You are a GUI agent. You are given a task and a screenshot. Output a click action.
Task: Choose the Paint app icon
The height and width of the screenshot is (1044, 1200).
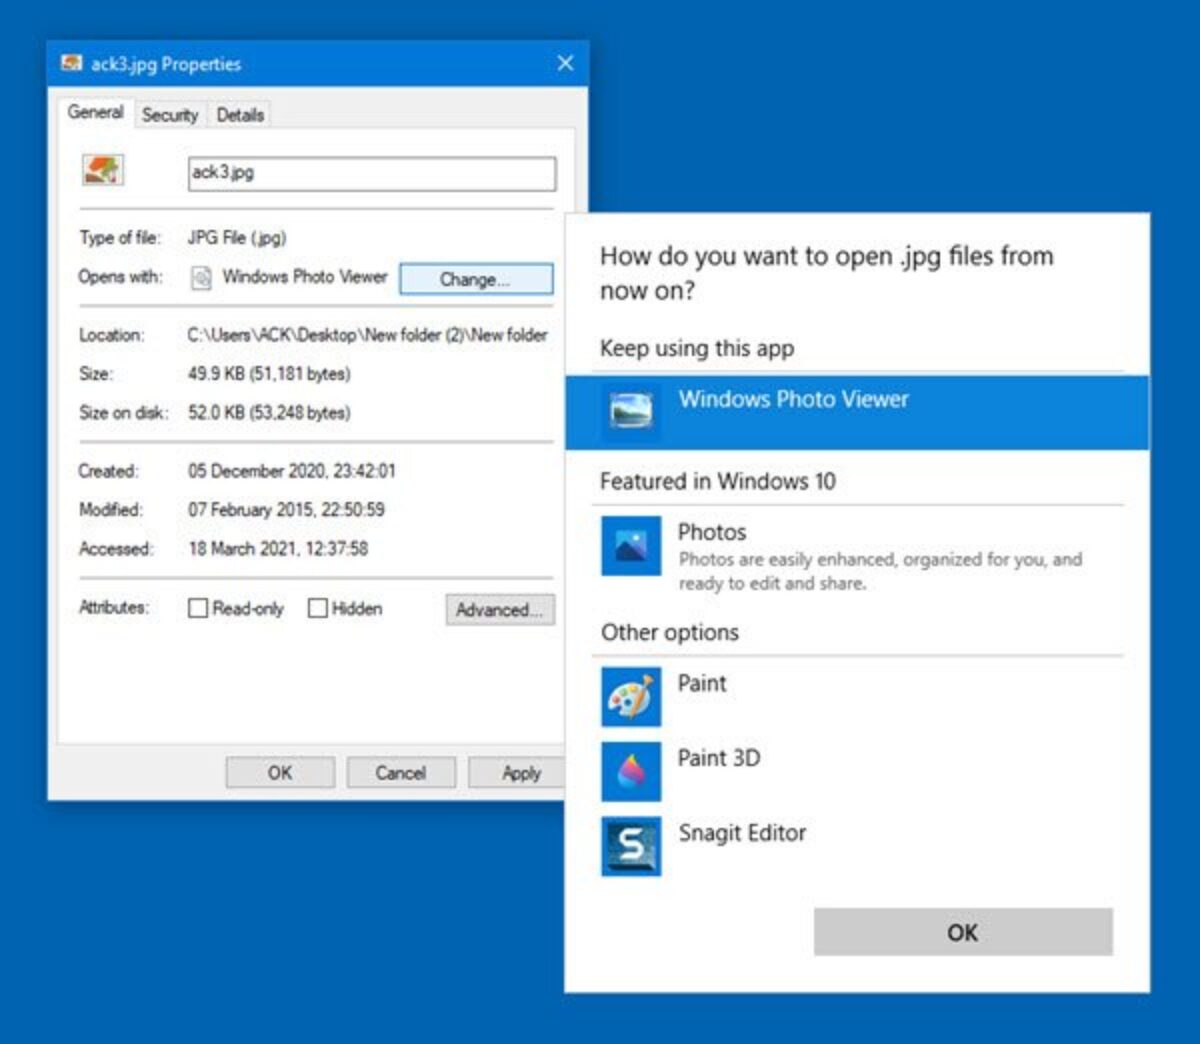631,697
